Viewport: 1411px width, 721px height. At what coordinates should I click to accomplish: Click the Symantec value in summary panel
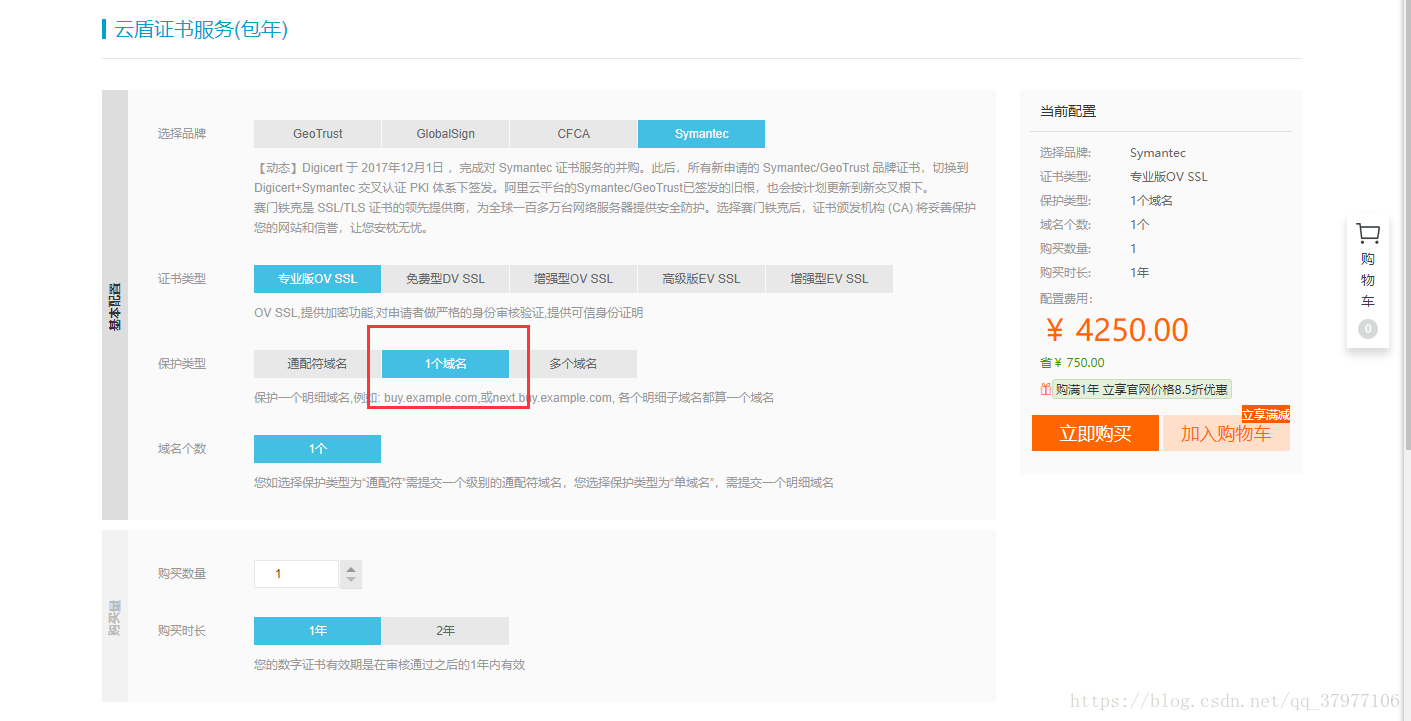tap(1158, 153)
